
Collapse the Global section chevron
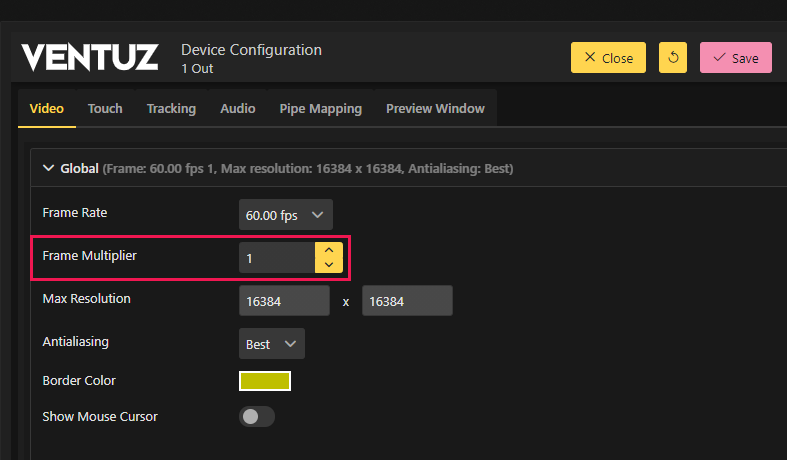pyautogui.click(x=48, y=169)
